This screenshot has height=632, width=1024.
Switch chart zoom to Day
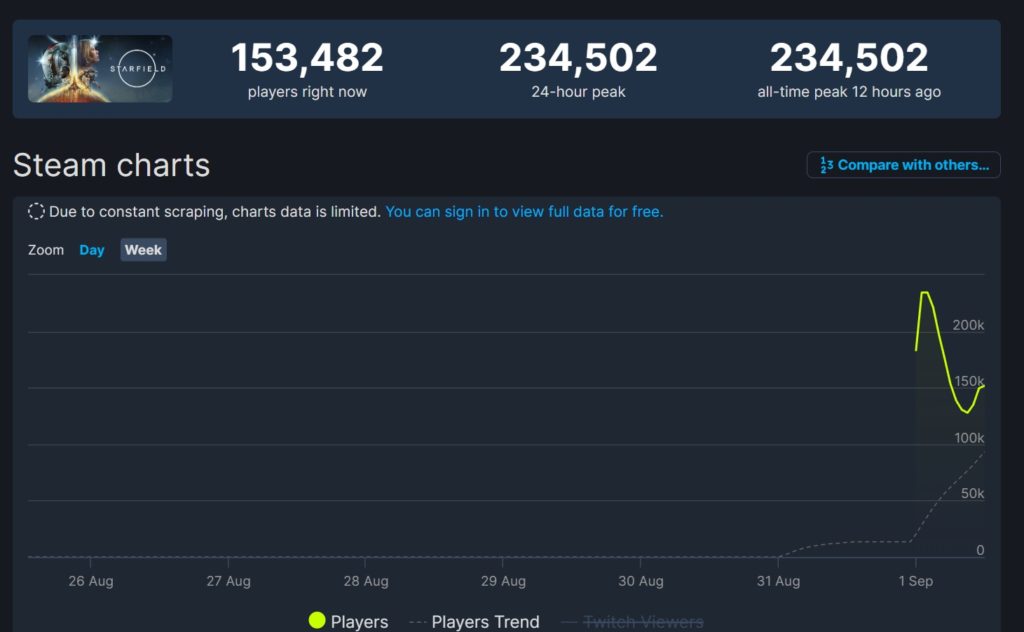coord(91,250)
